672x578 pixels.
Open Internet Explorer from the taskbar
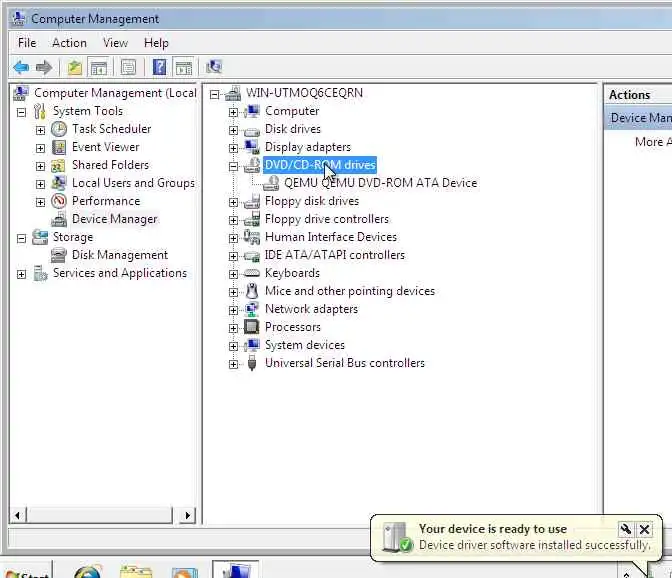87,572
